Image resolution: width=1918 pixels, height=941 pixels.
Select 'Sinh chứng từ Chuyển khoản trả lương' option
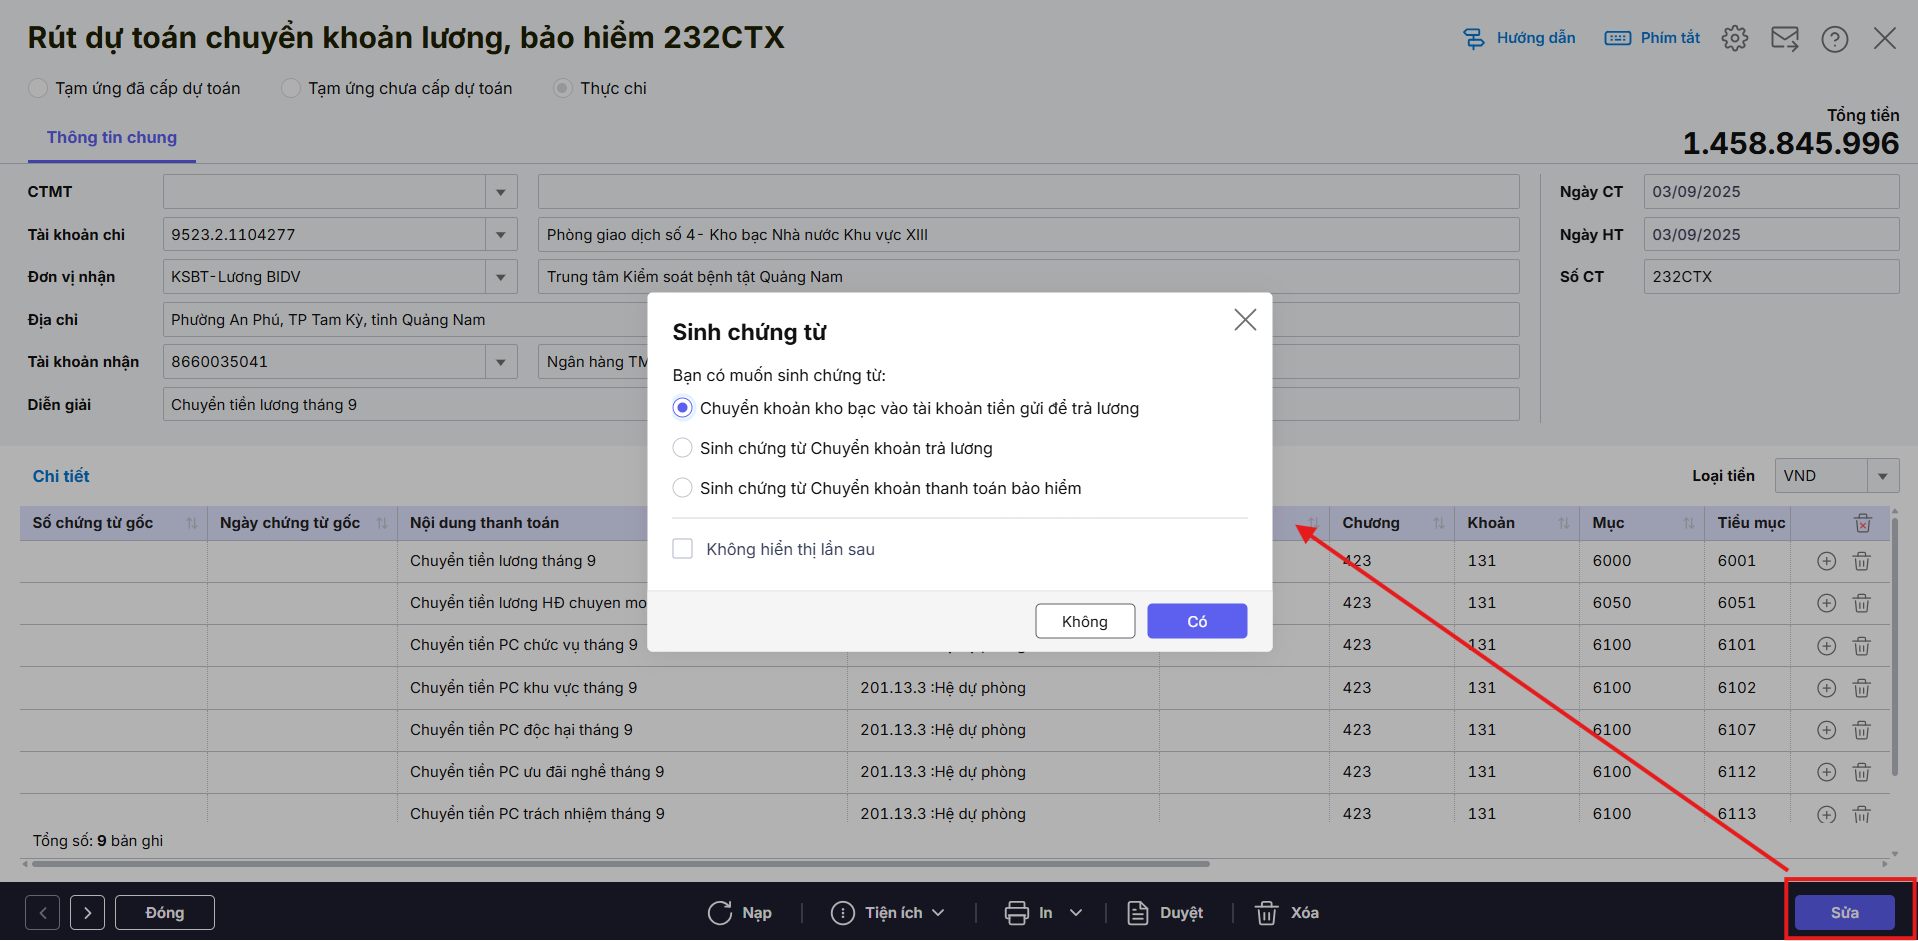683,448
